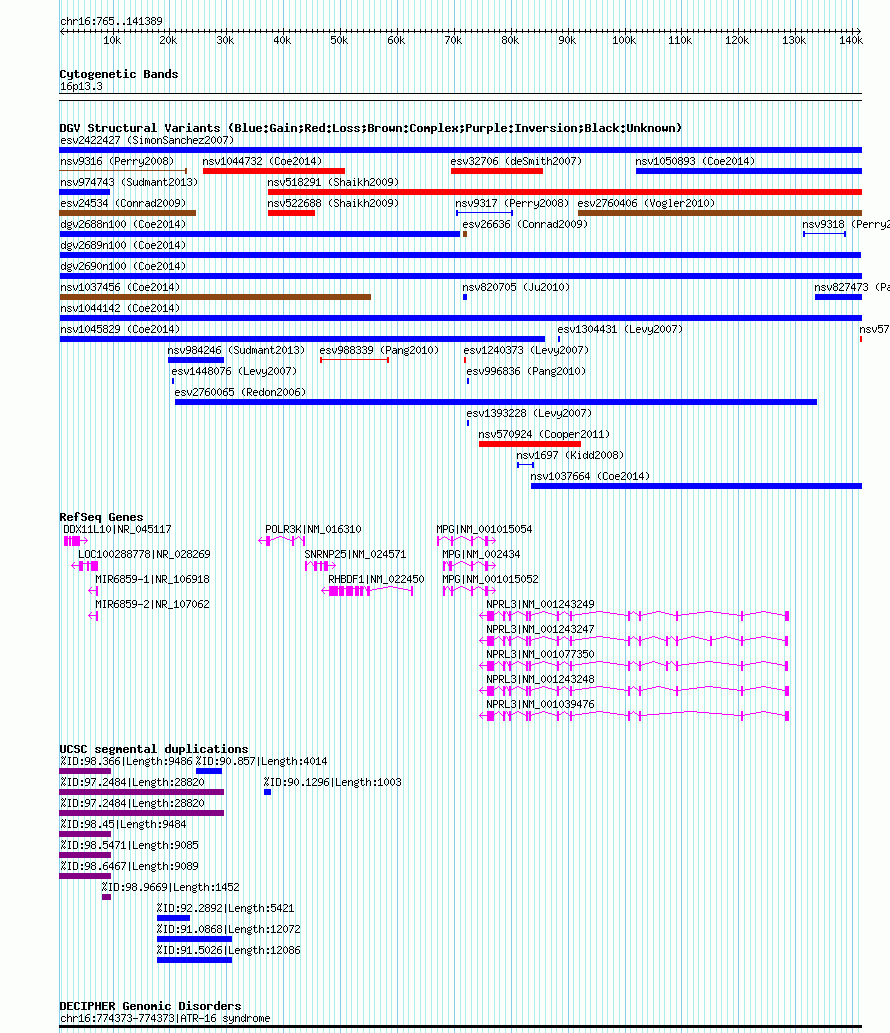Open the NPRL3|NM_001243248 transcript label
Image resolution: width=890 pixels, height=1033 pixels.
click(x=540, y=681)
